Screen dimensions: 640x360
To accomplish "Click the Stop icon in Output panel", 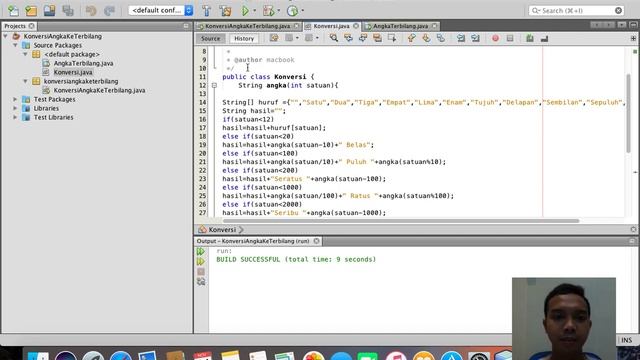I will (201, 271).
